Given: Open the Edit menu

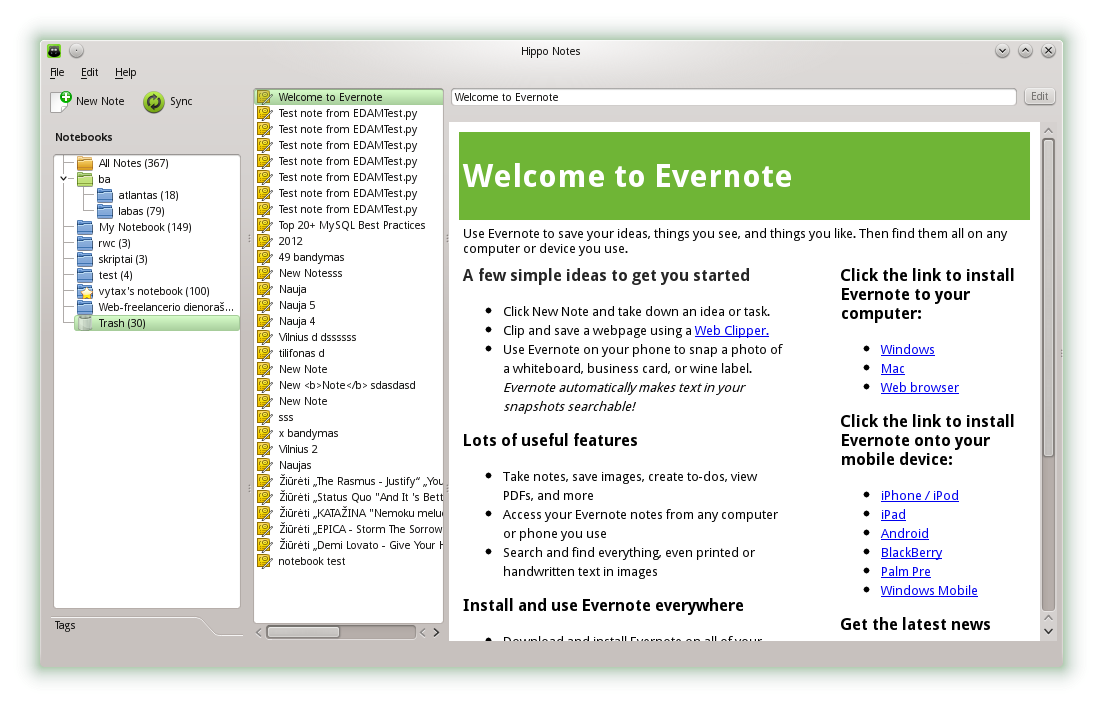Looking at the screenshot, I should [x=89, y=72].
